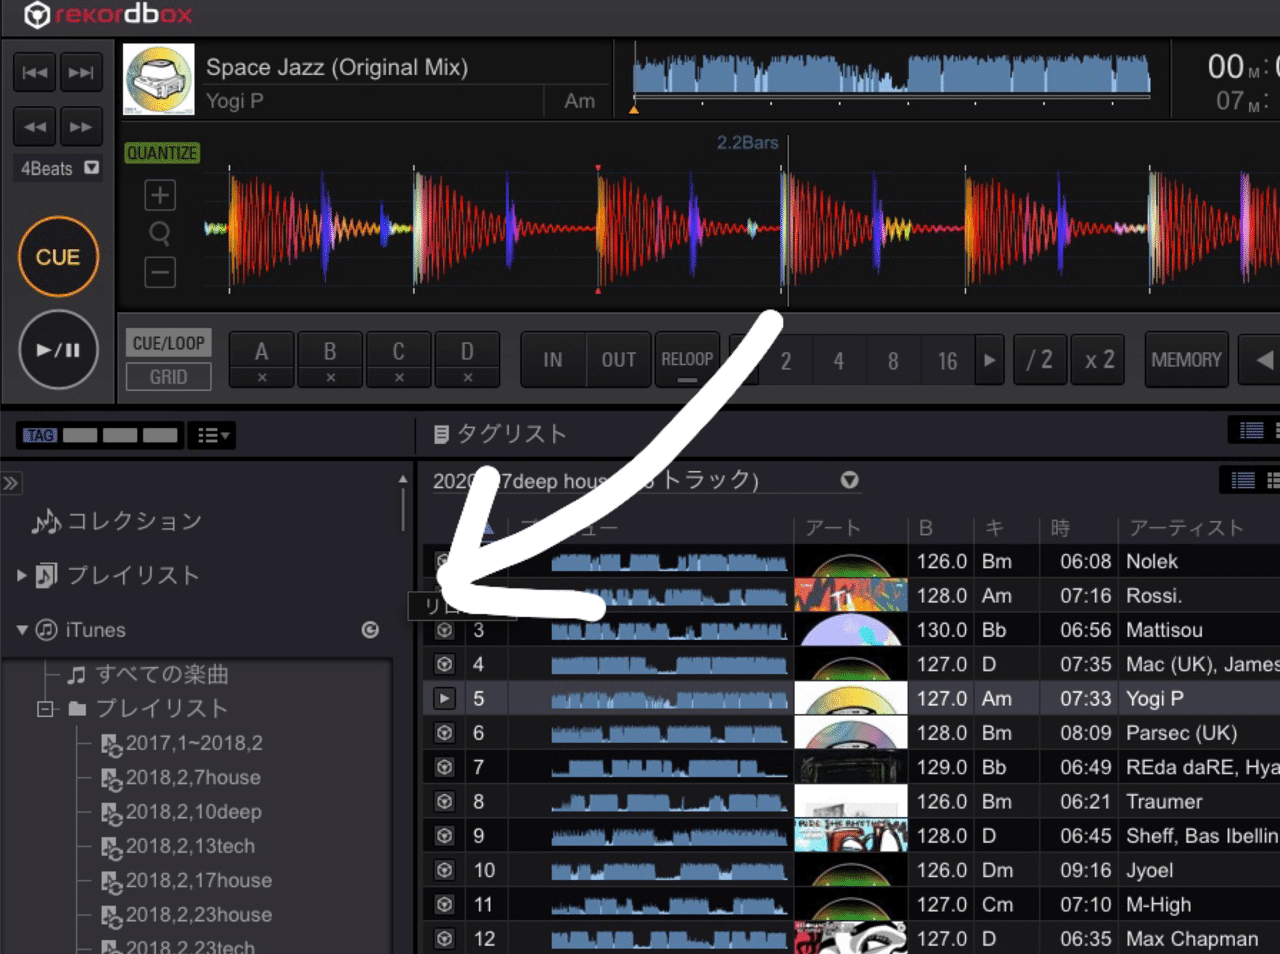Image resolution: width=1280 pixels, height=954 pixels.
Task: Click the Space Jazz album artwork
Action: (x=159, y=80)
